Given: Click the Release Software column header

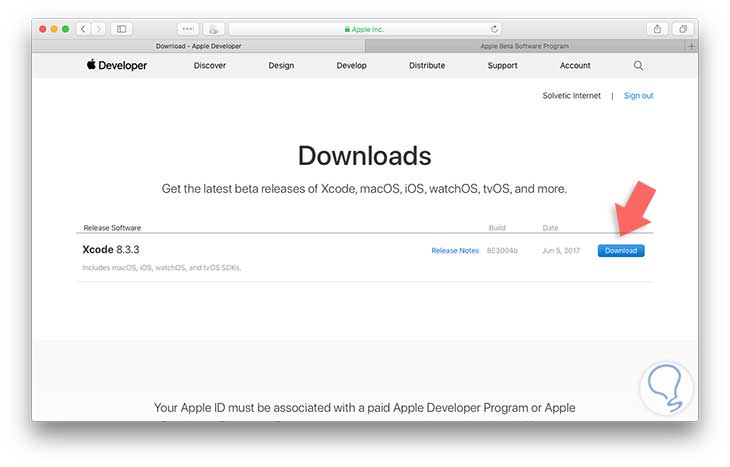Looking at the screenshot, I should click(112, 228).
